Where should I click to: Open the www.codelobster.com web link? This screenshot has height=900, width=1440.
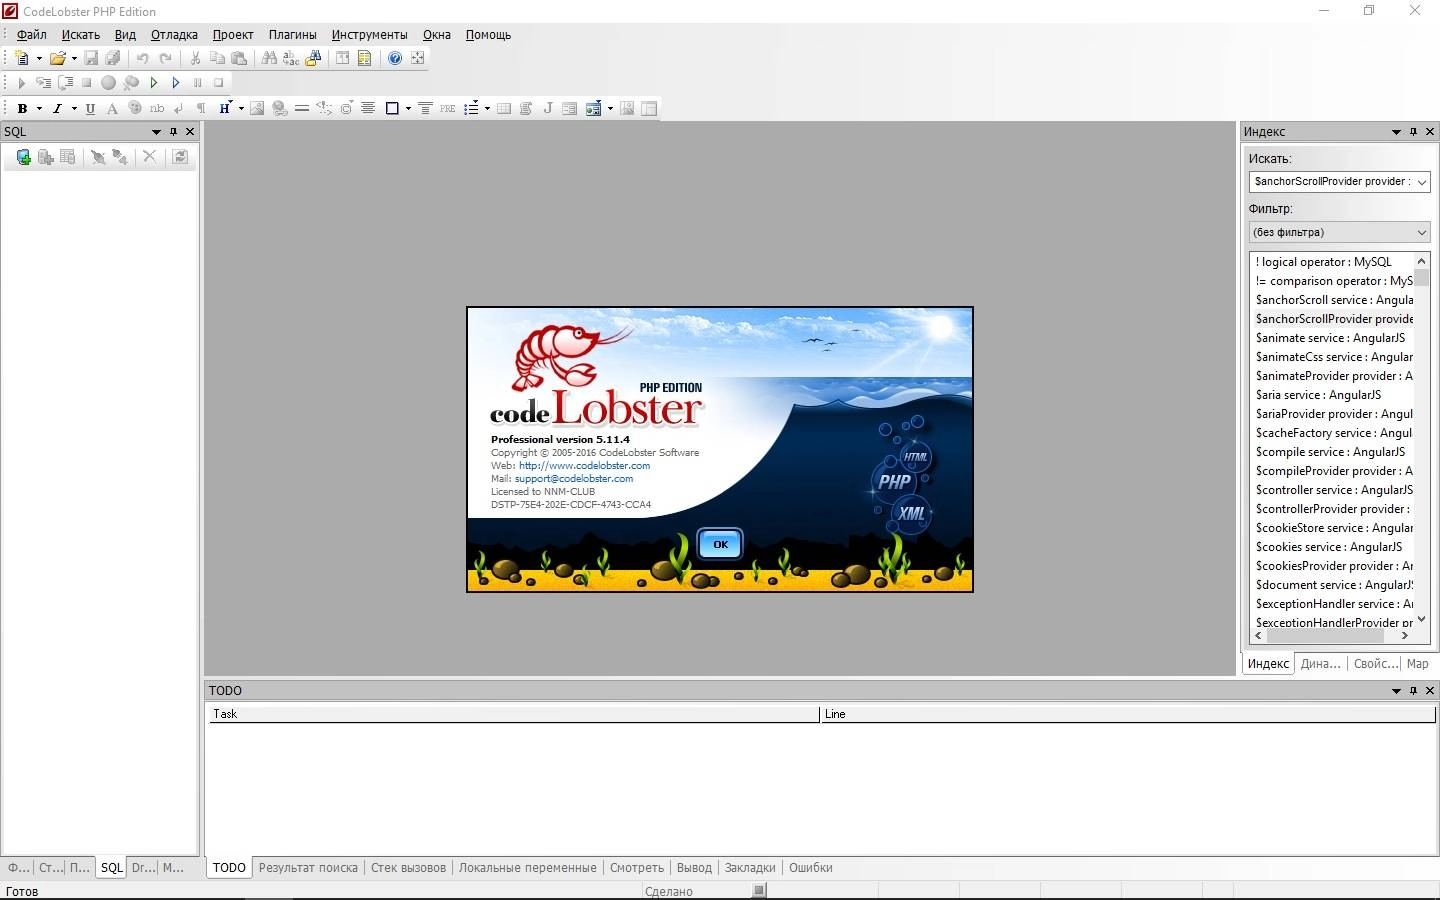584,465
